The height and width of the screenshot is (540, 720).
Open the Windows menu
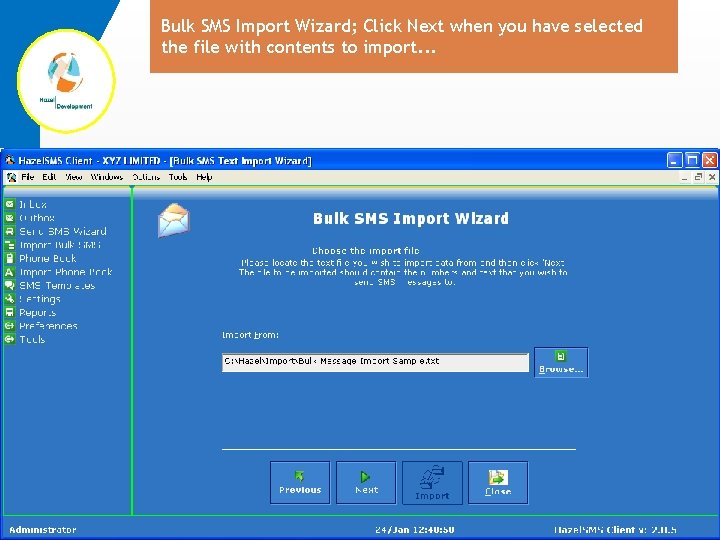107,177
